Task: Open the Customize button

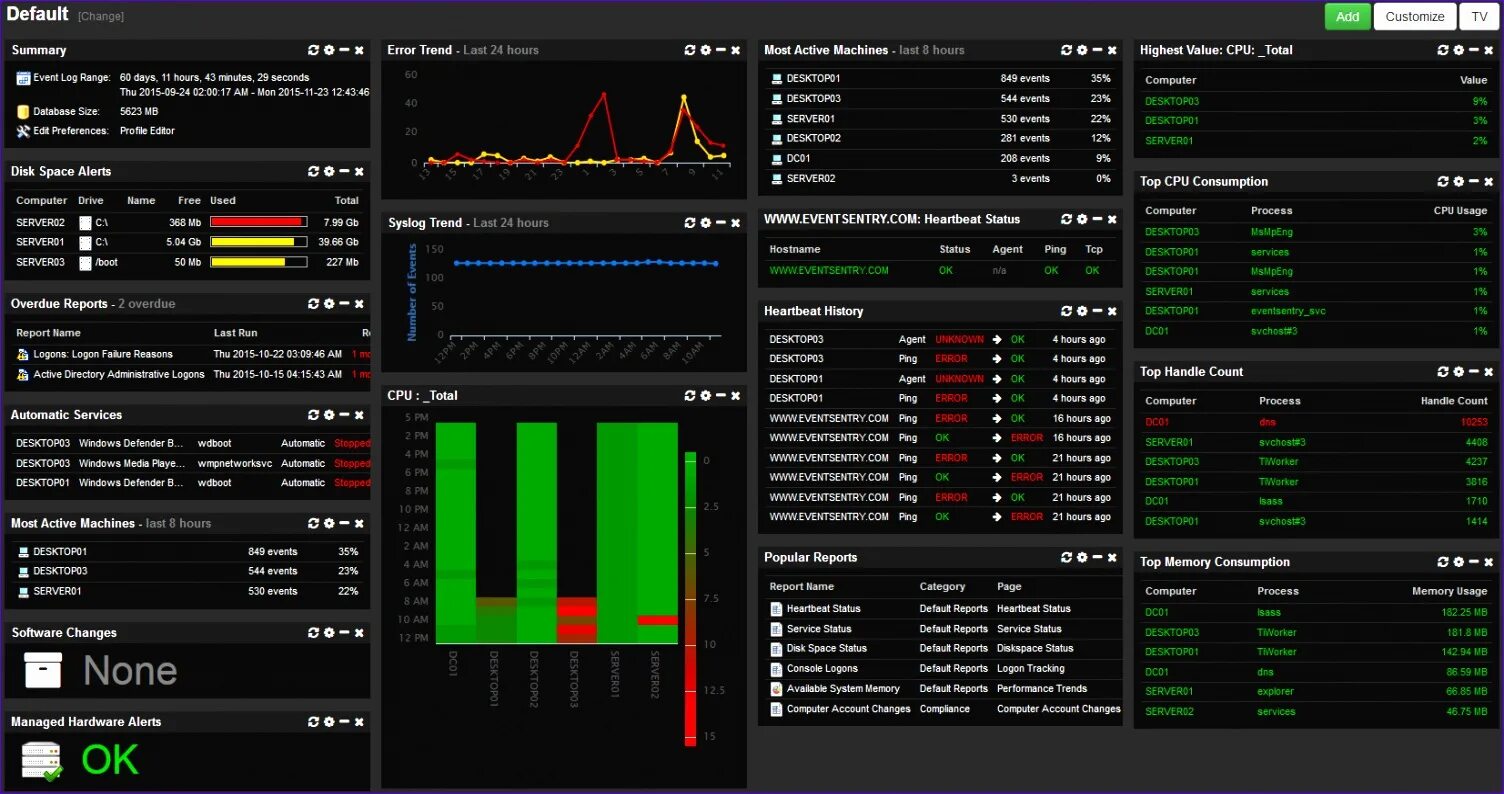Action: coord(1414,16)
